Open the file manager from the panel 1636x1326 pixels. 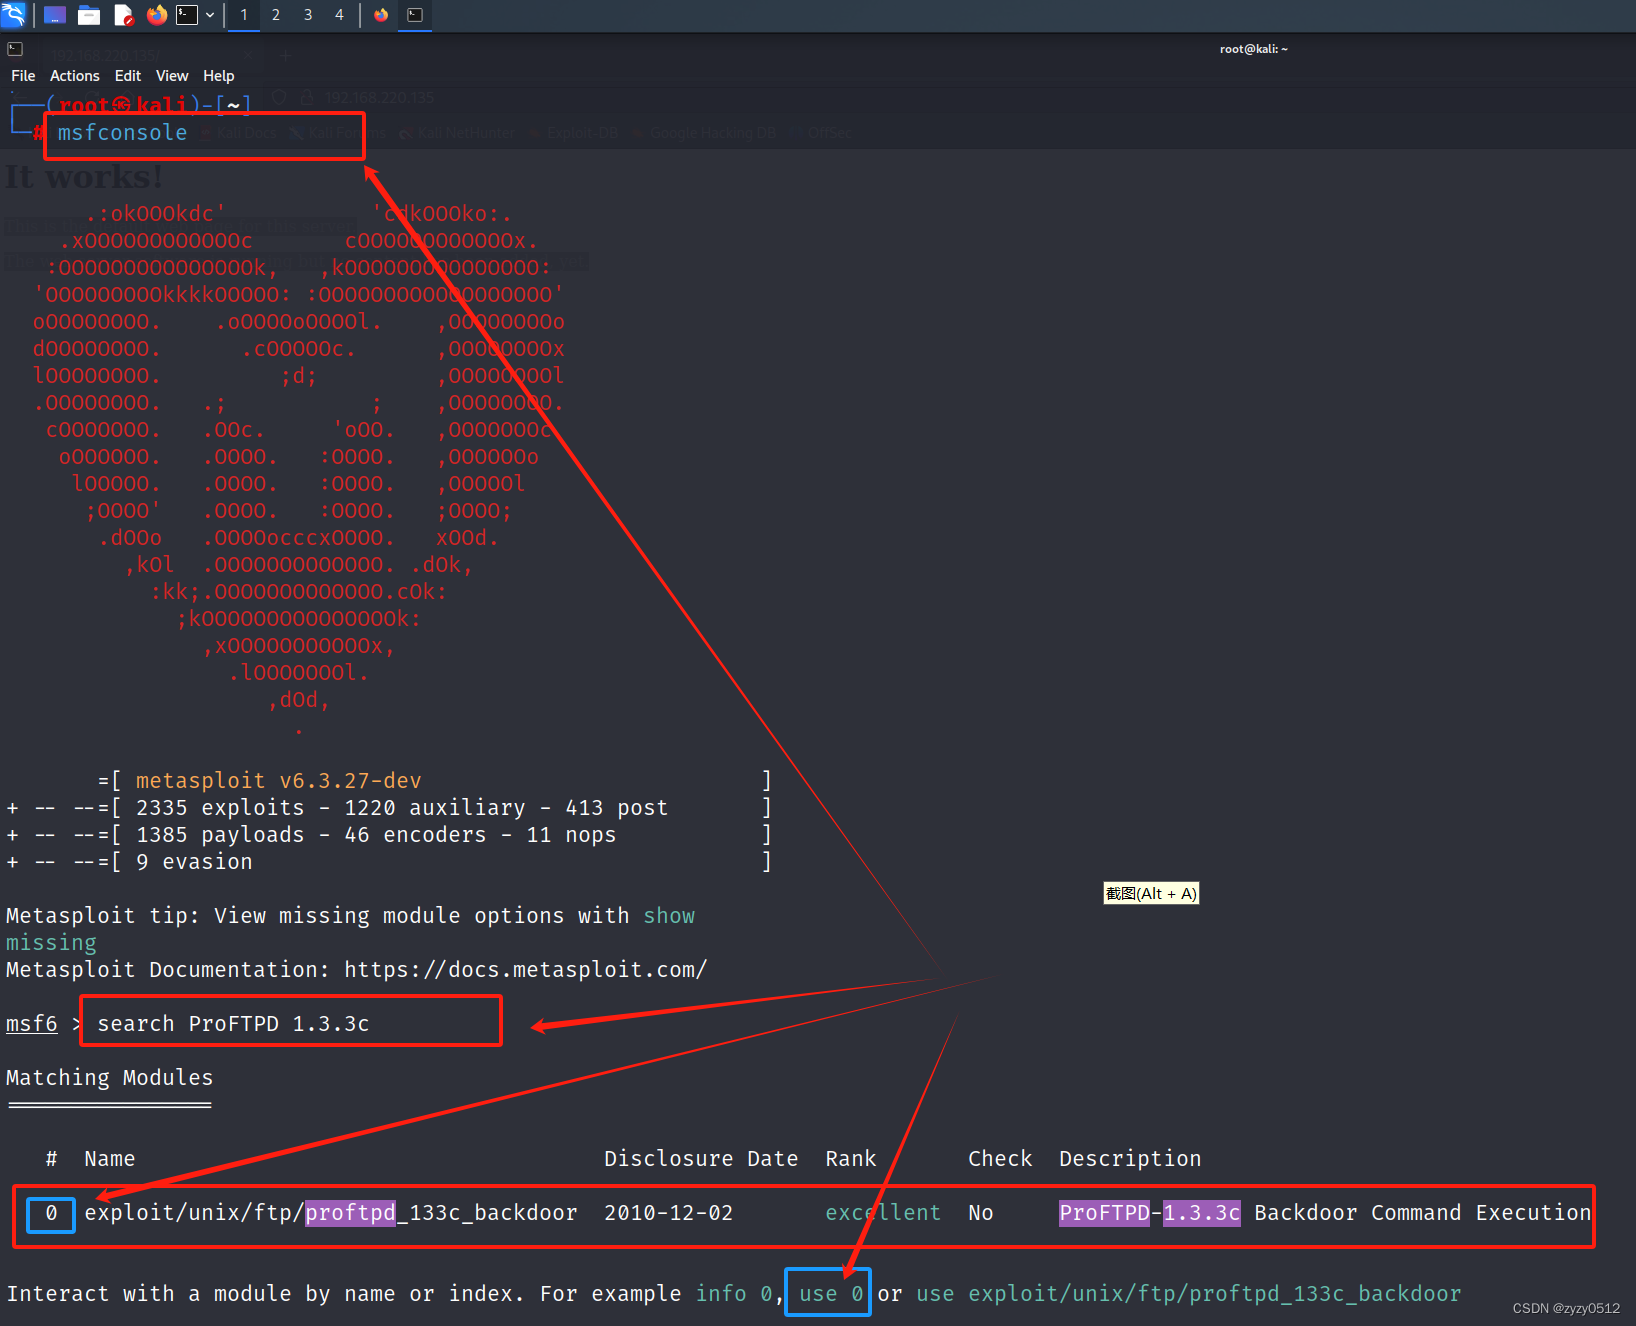pyautogui.click(x=89, y=15)
